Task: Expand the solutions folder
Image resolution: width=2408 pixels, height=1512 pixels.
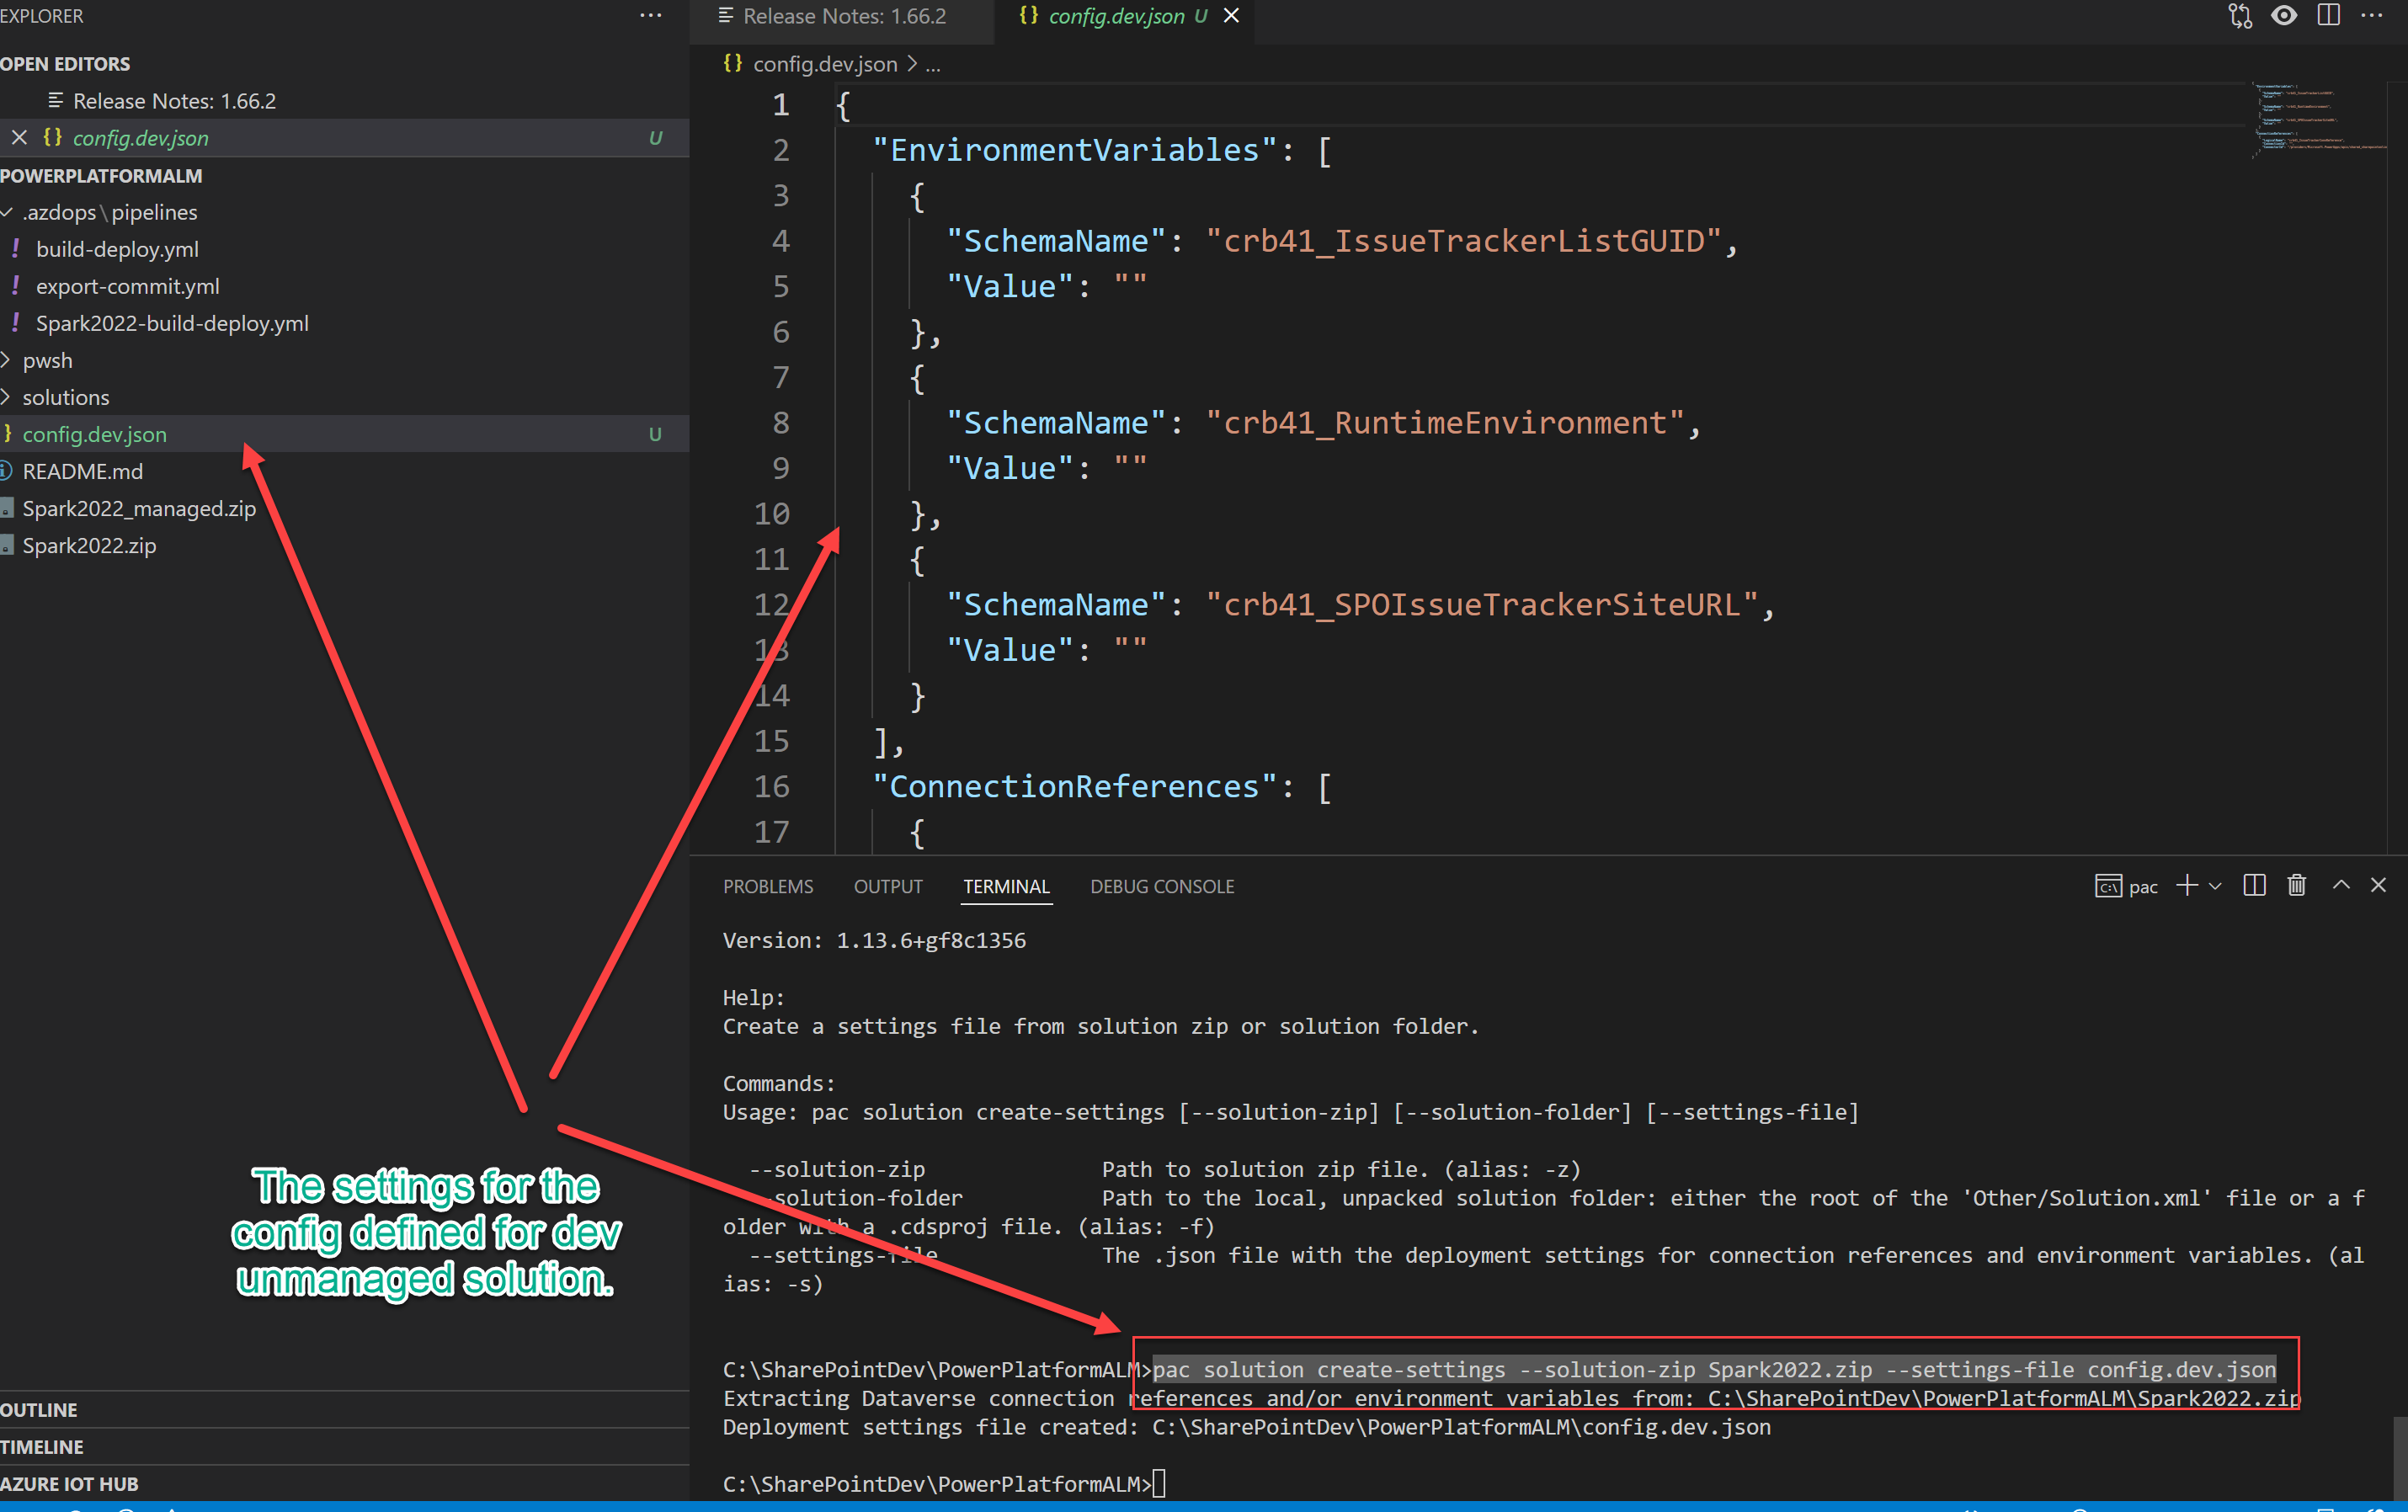Action: [x=65, y=397]
